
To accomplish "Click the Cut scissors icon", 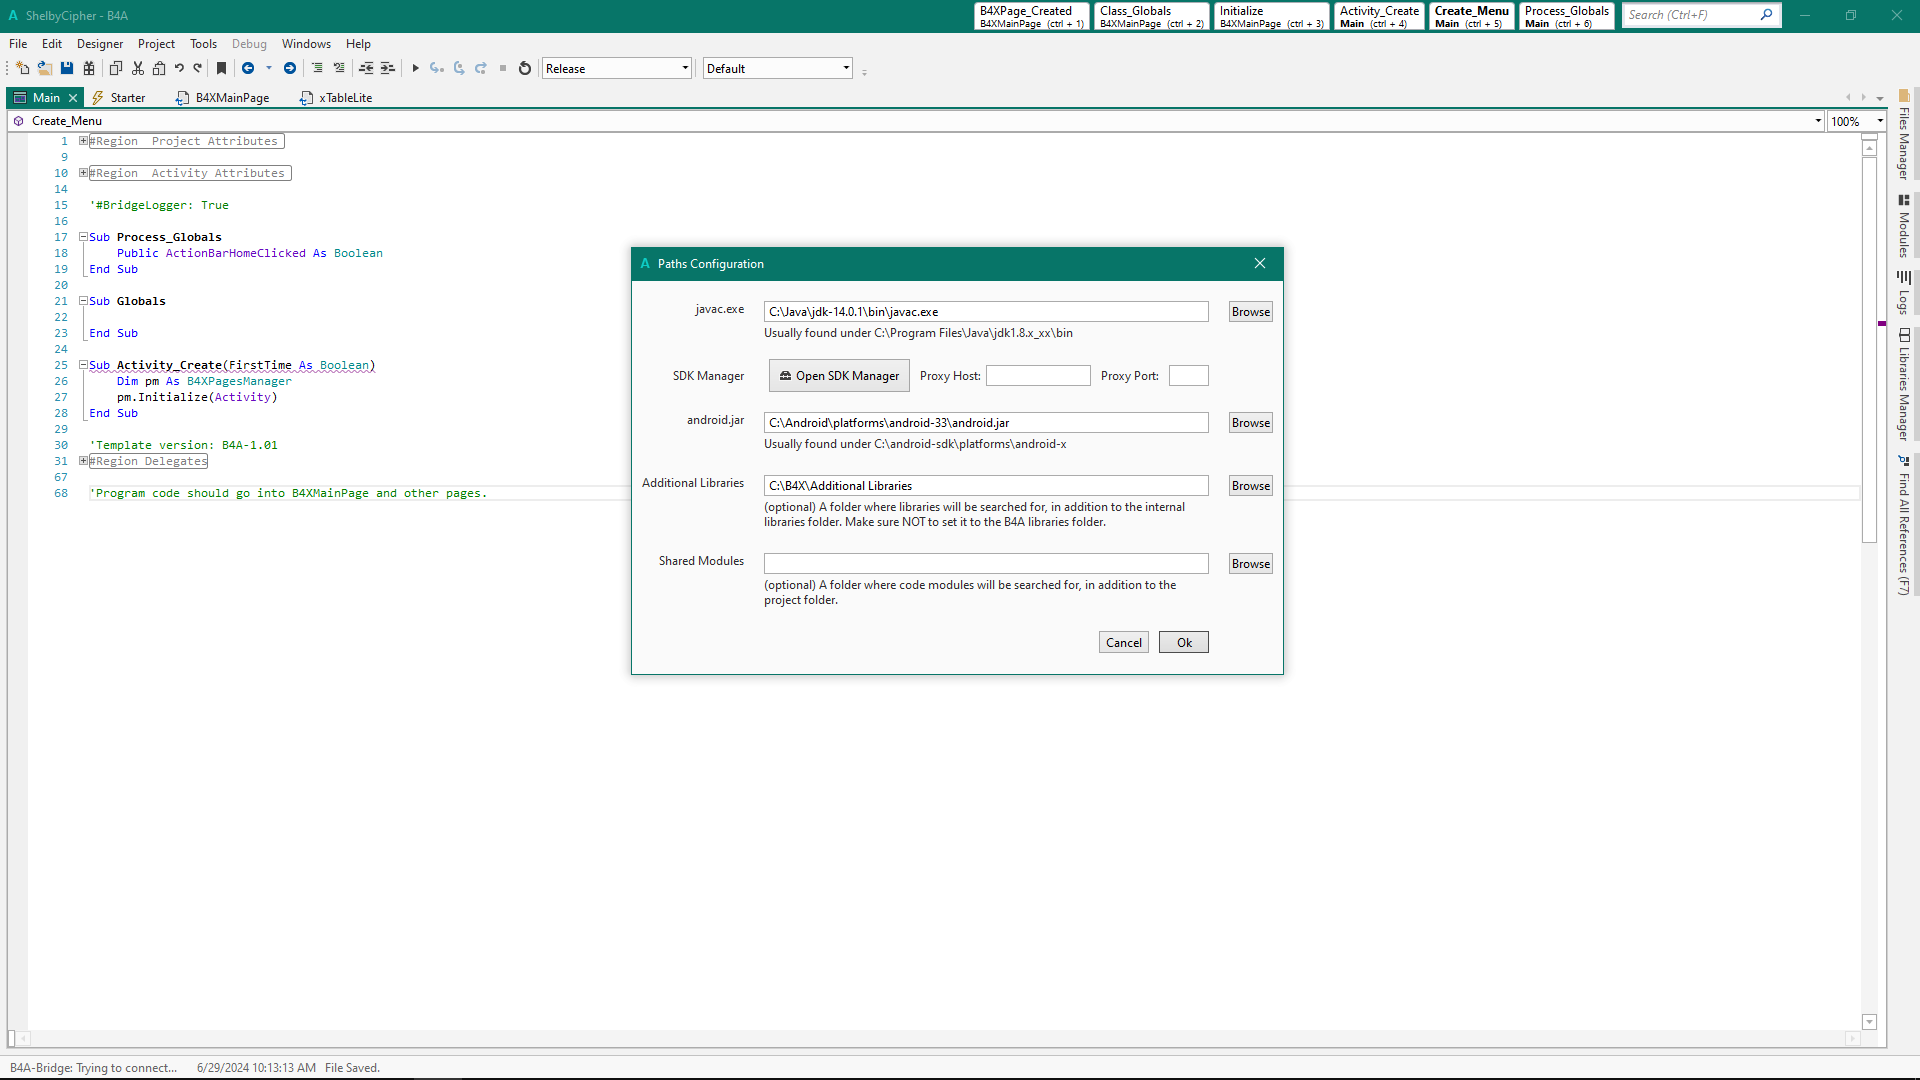I will click(x=138, y=68).
